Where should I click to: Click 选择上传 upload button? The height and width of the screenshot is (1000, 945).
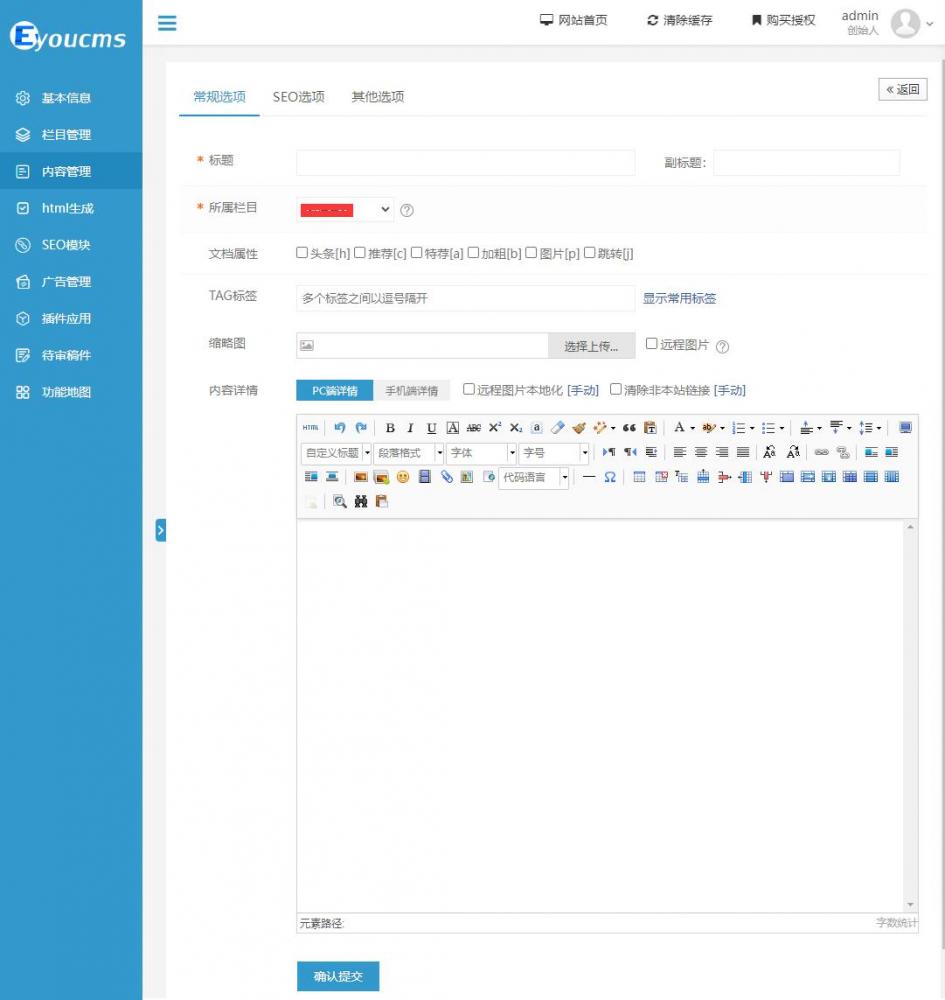[x=592, y=346]
